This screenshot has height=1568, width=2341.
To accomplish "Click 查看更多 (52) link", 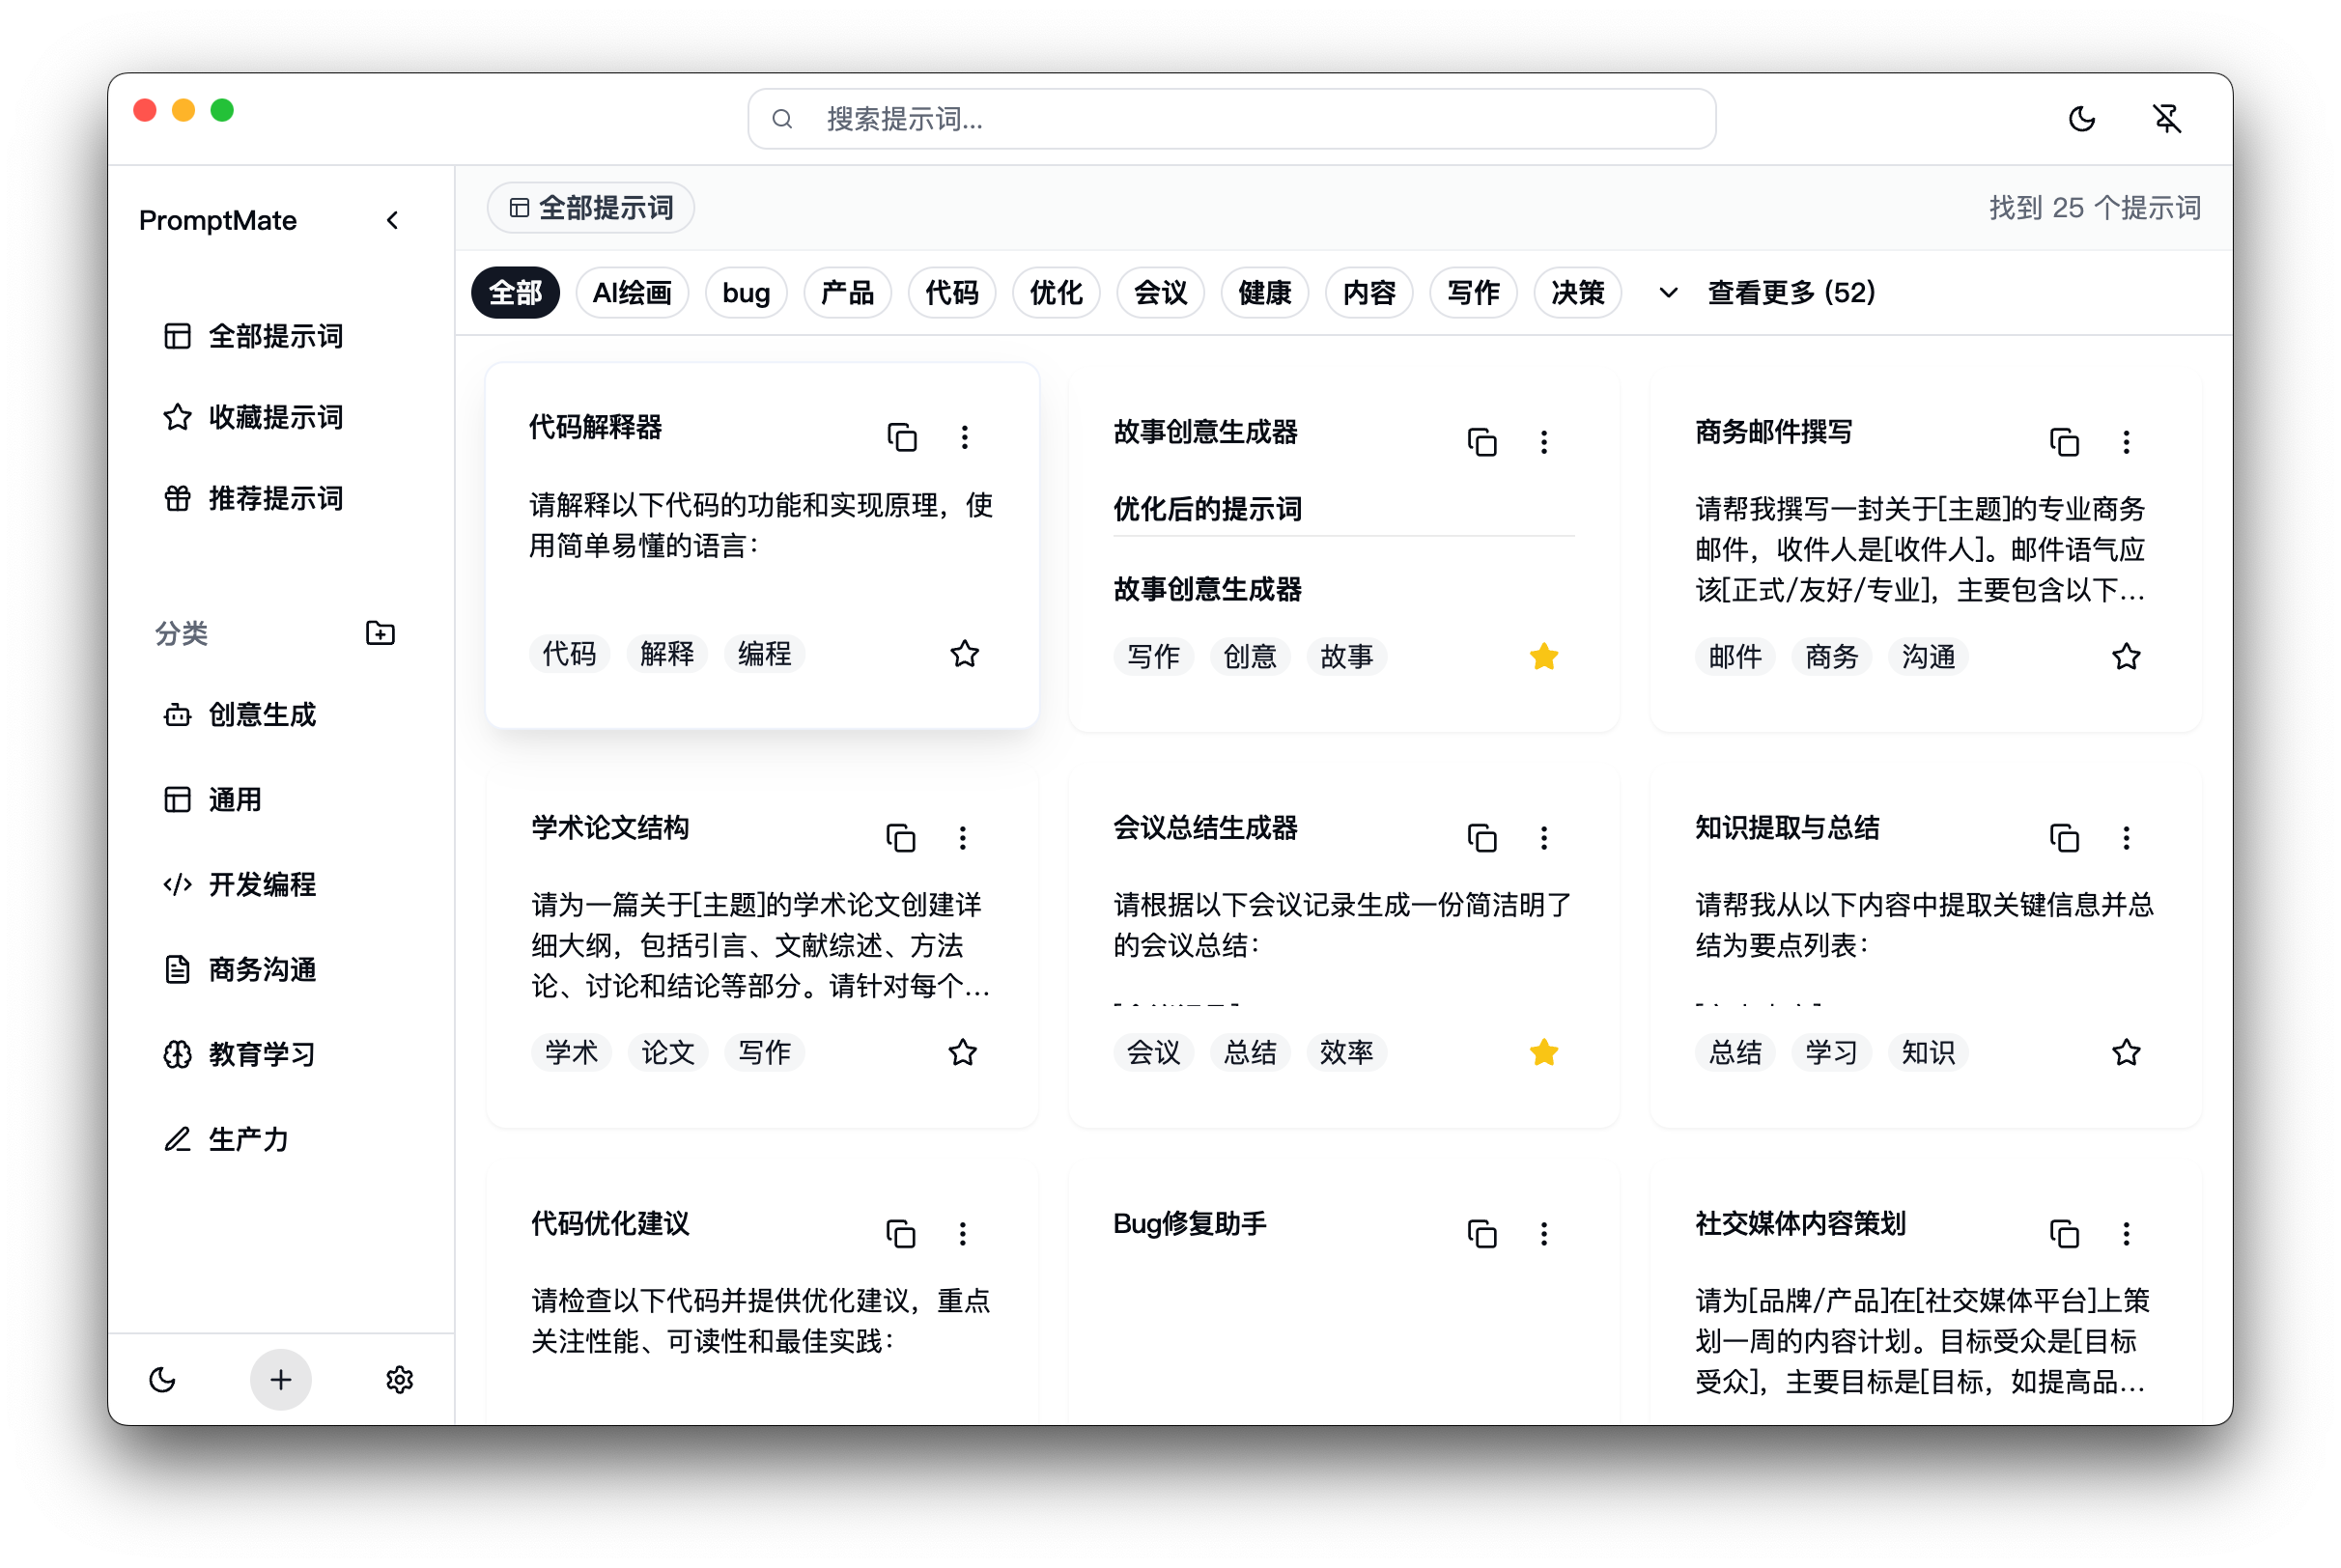I will [1791, 292].
